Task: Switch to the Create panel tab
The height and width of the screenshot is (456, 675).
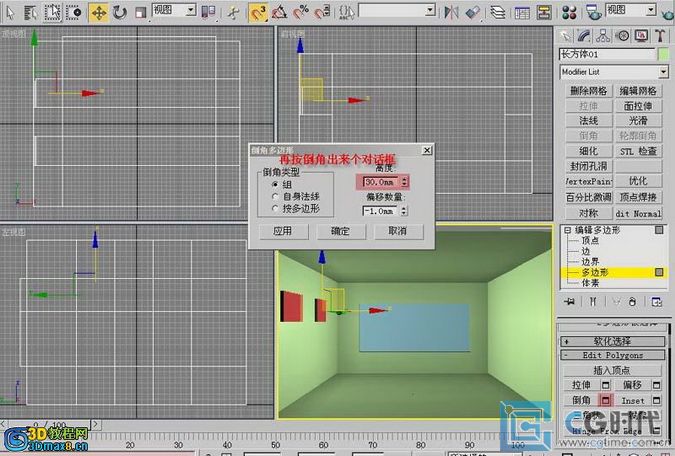Action: pyautogui.click(x=565, y=36)
